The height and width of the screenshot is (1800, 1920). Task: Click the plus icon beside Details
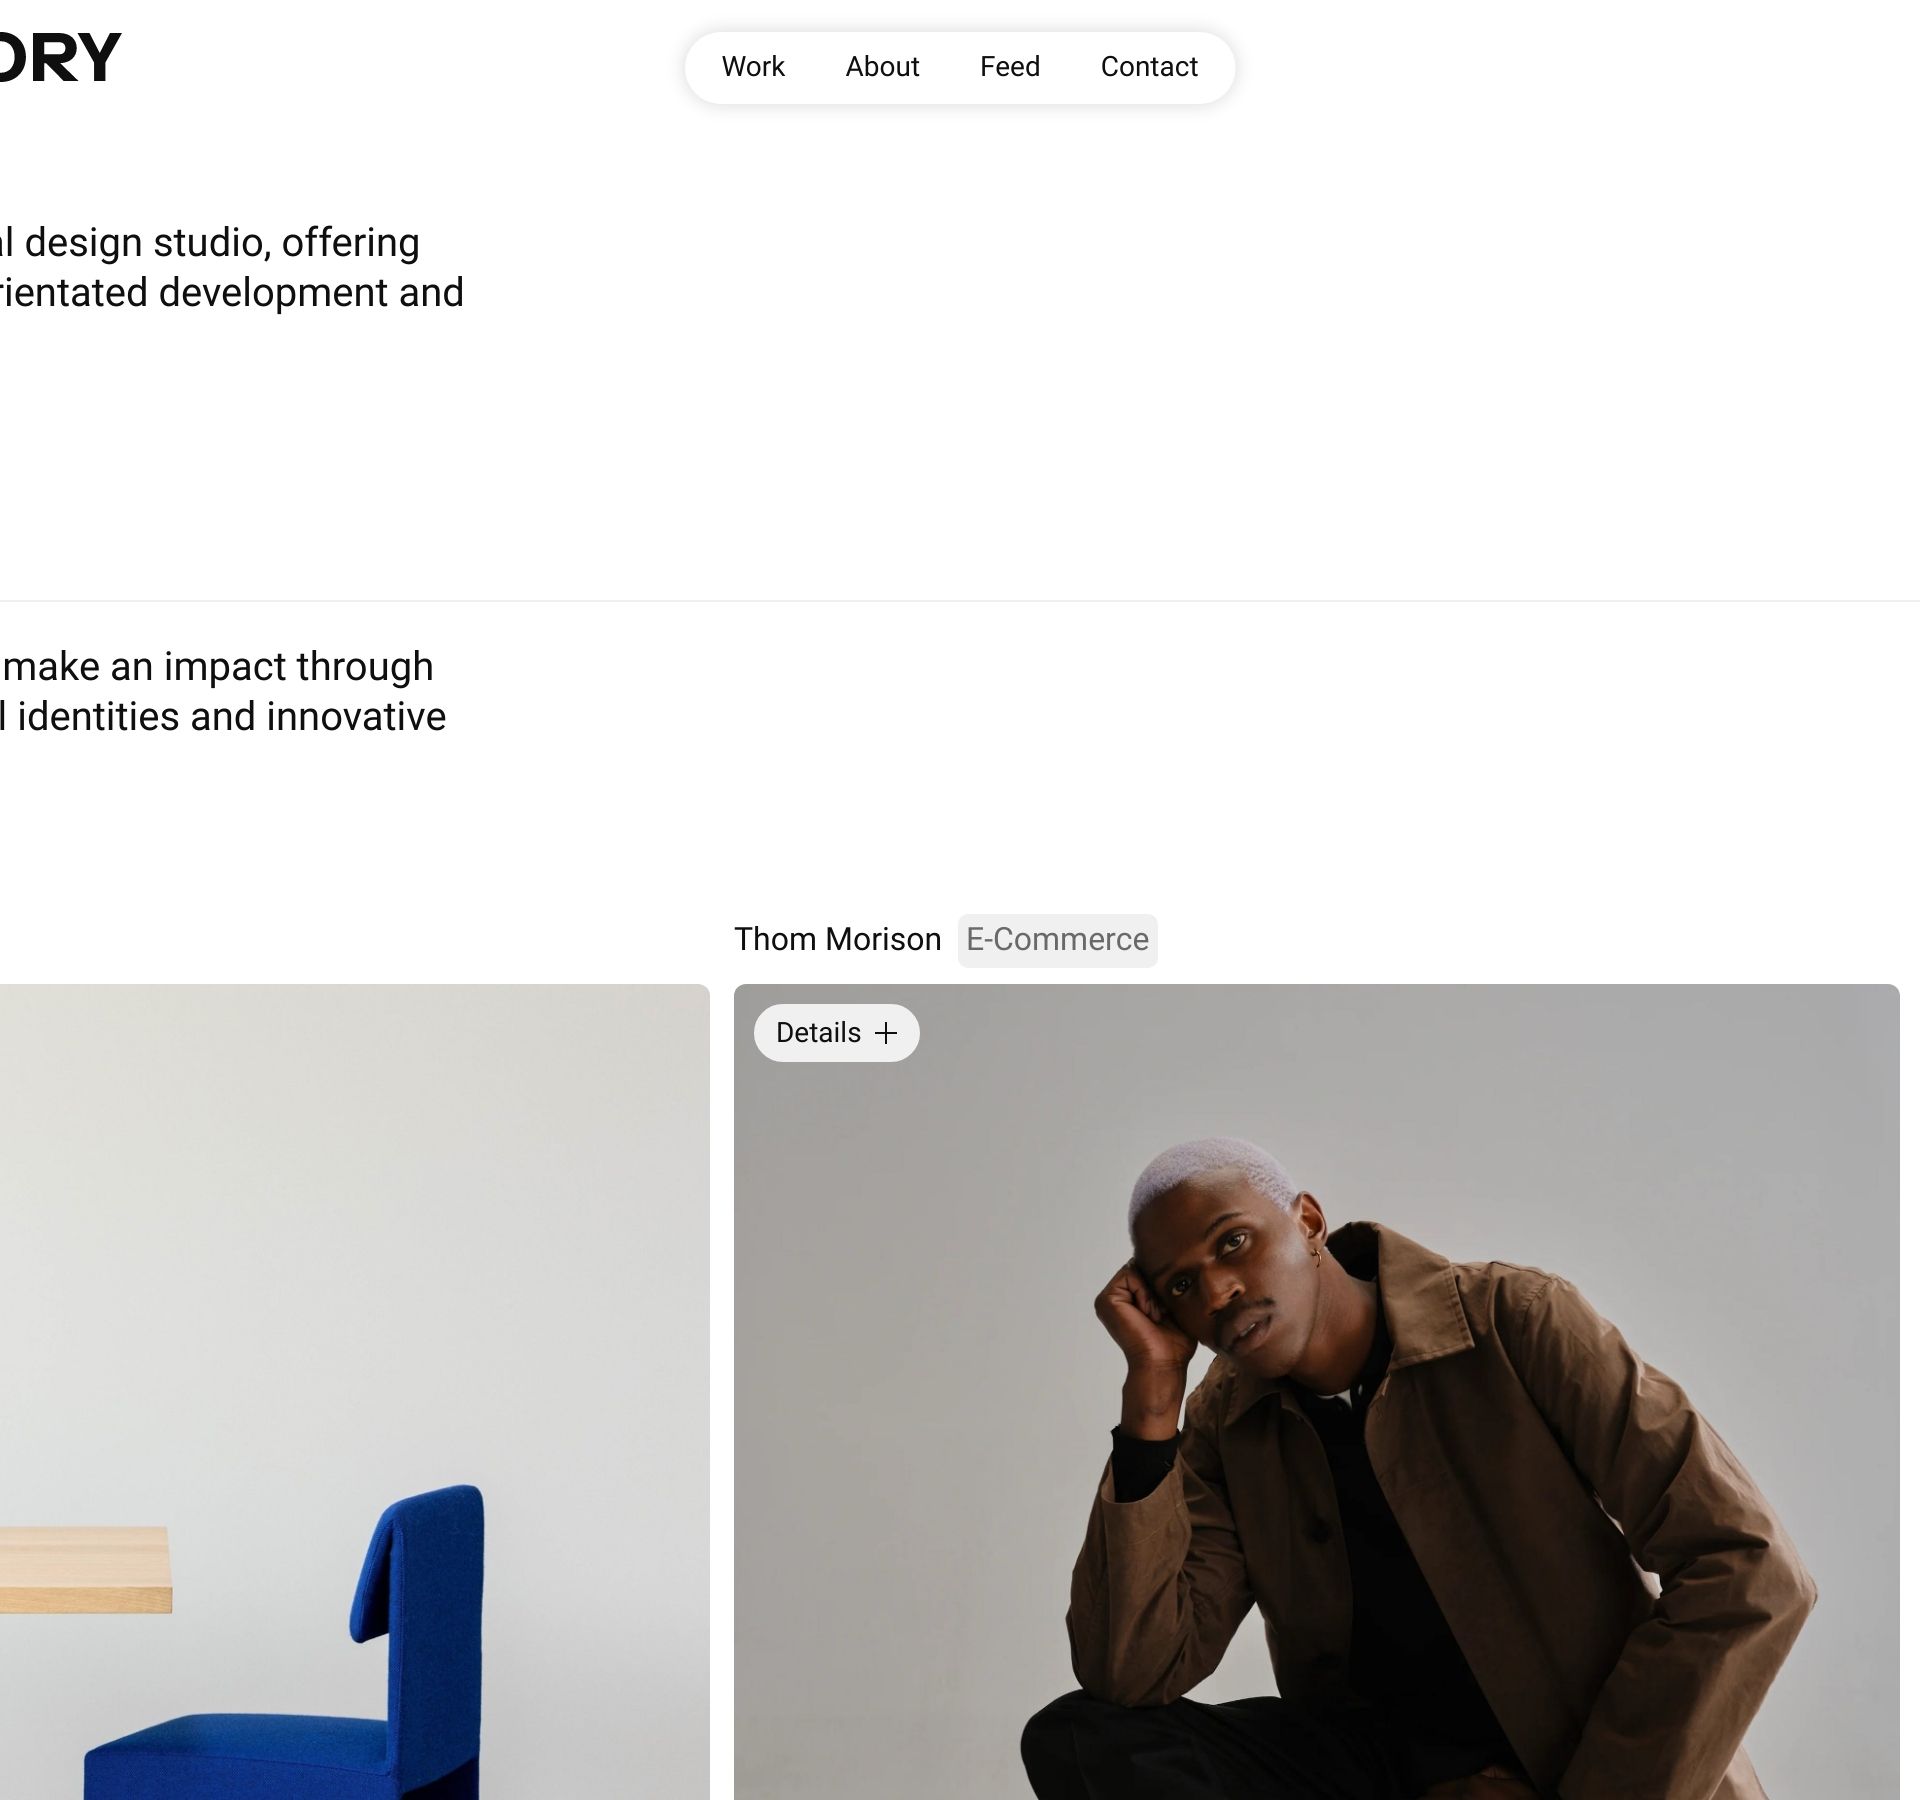point(886,1034)
